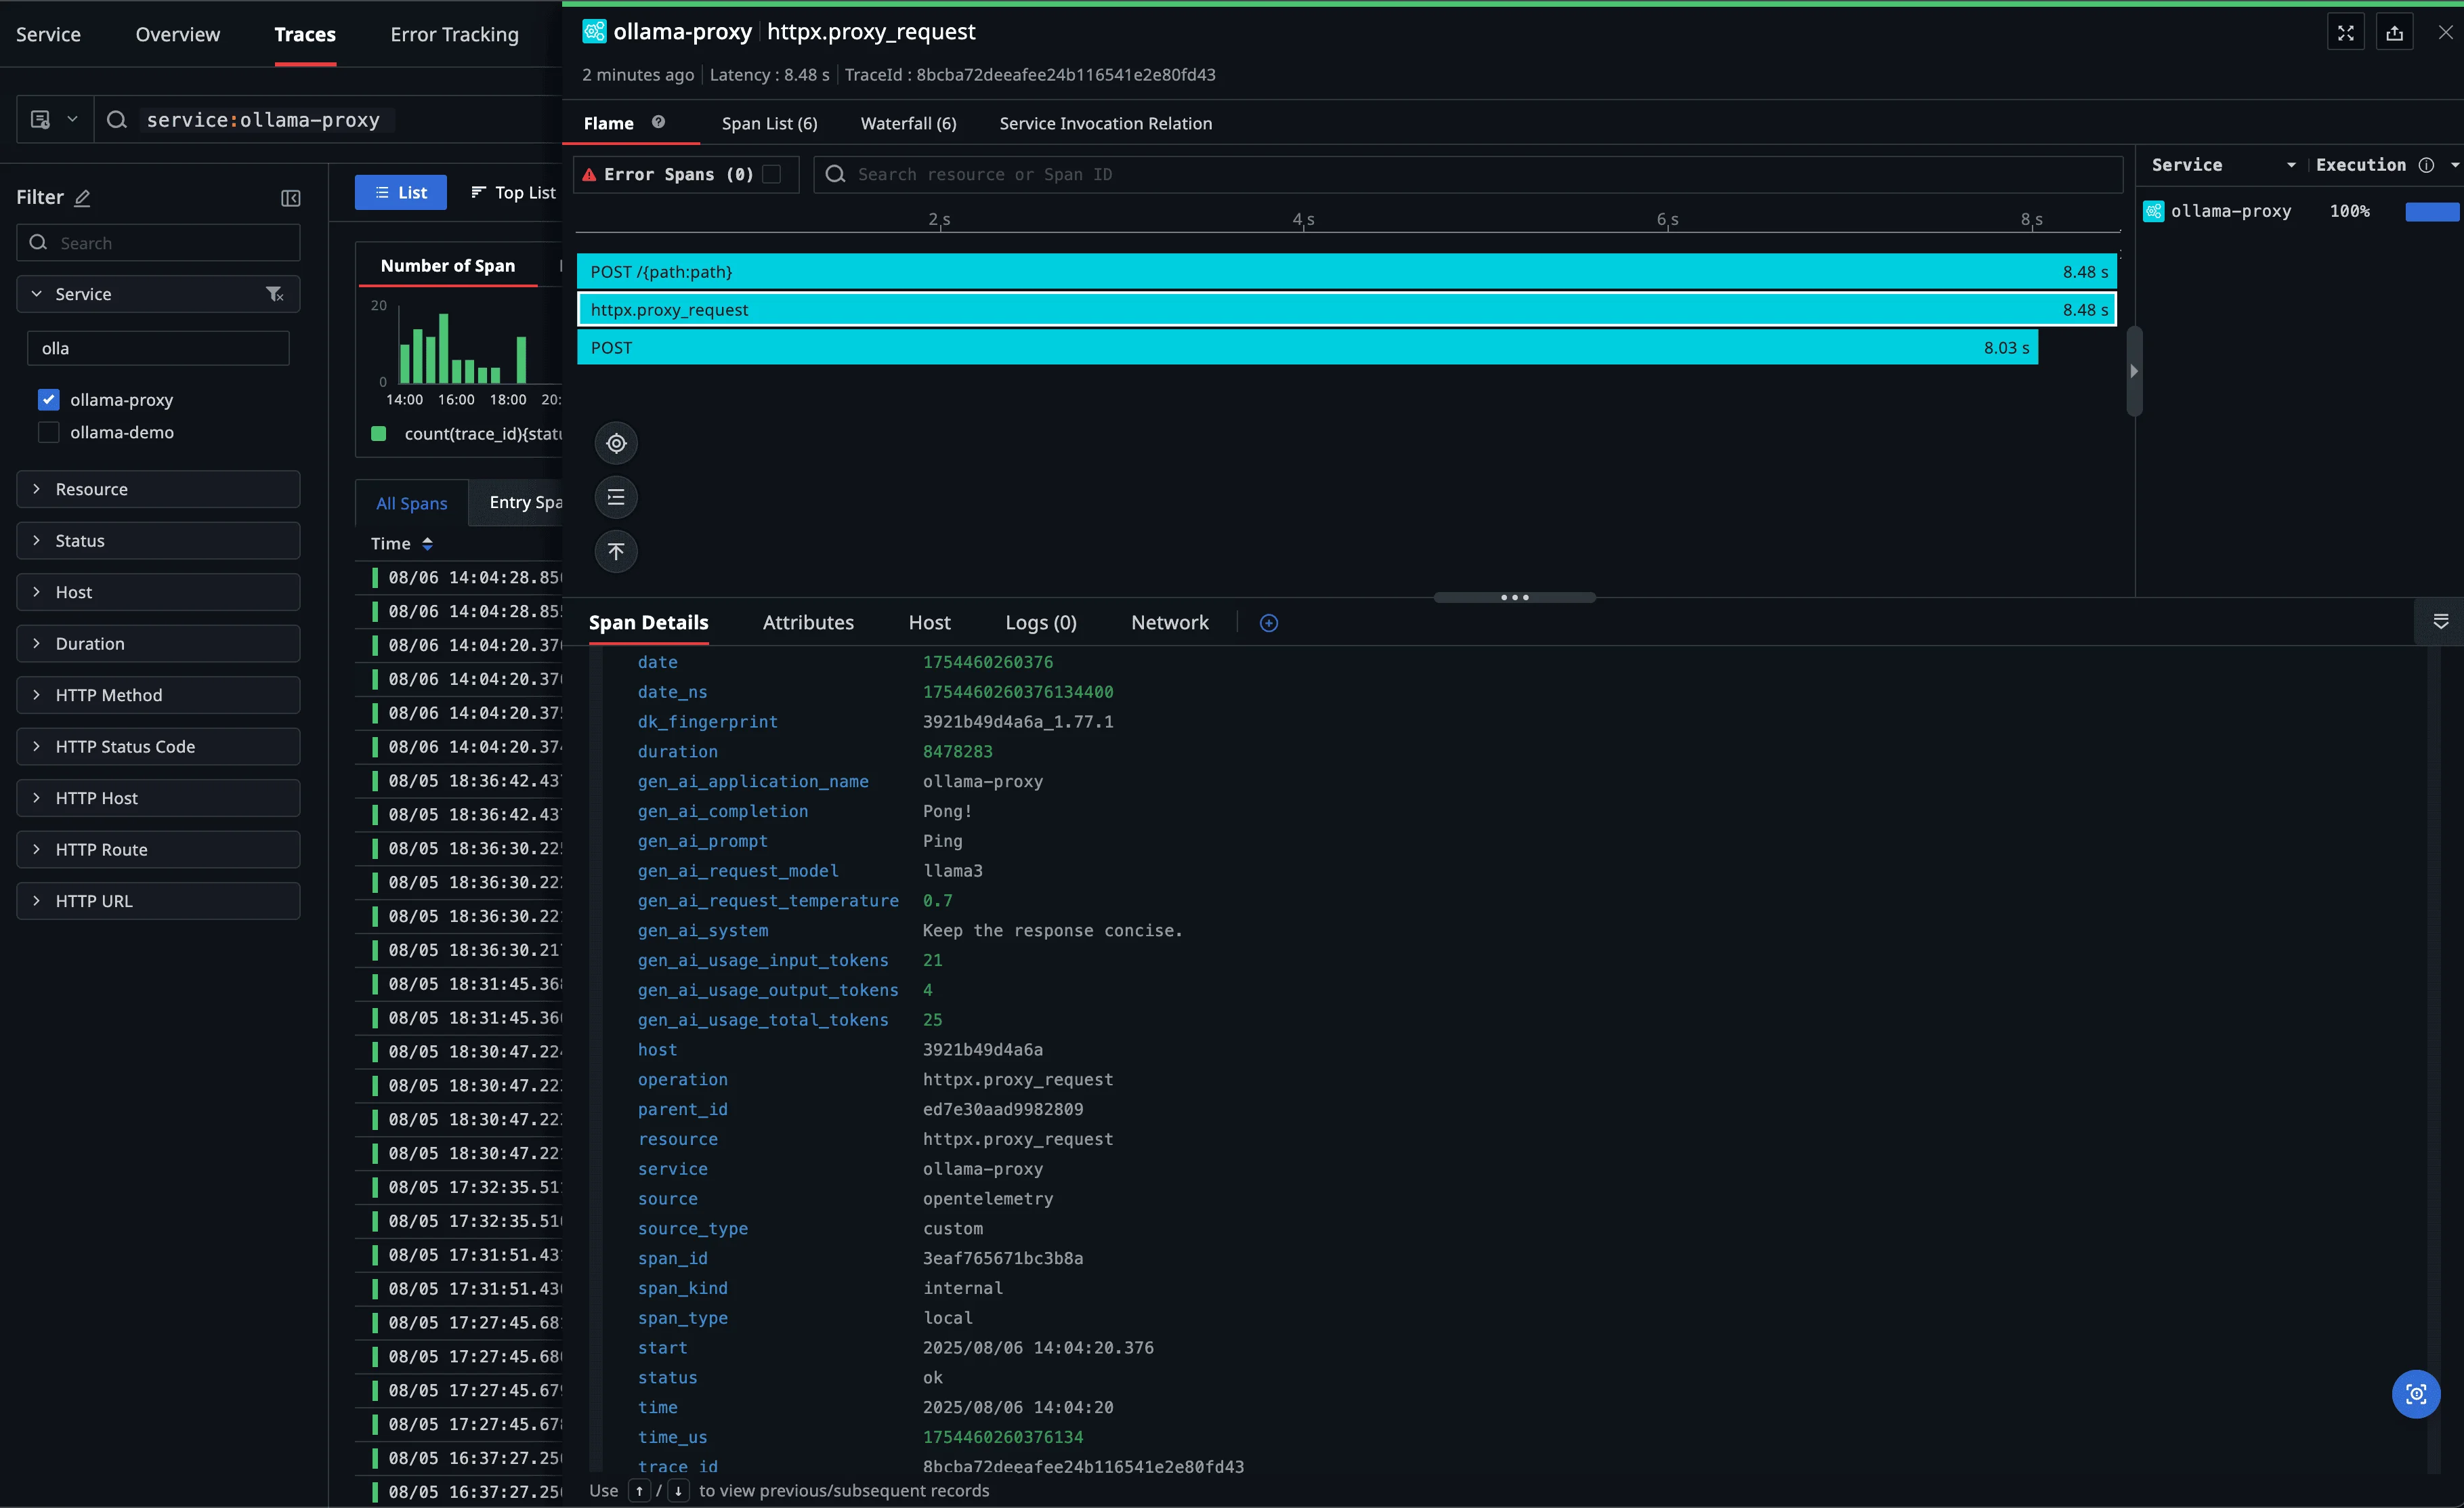The image size is (2464, 1508).
Task: Go to the Overview tab
Action: pyautogui.click(x=177, y=34)
